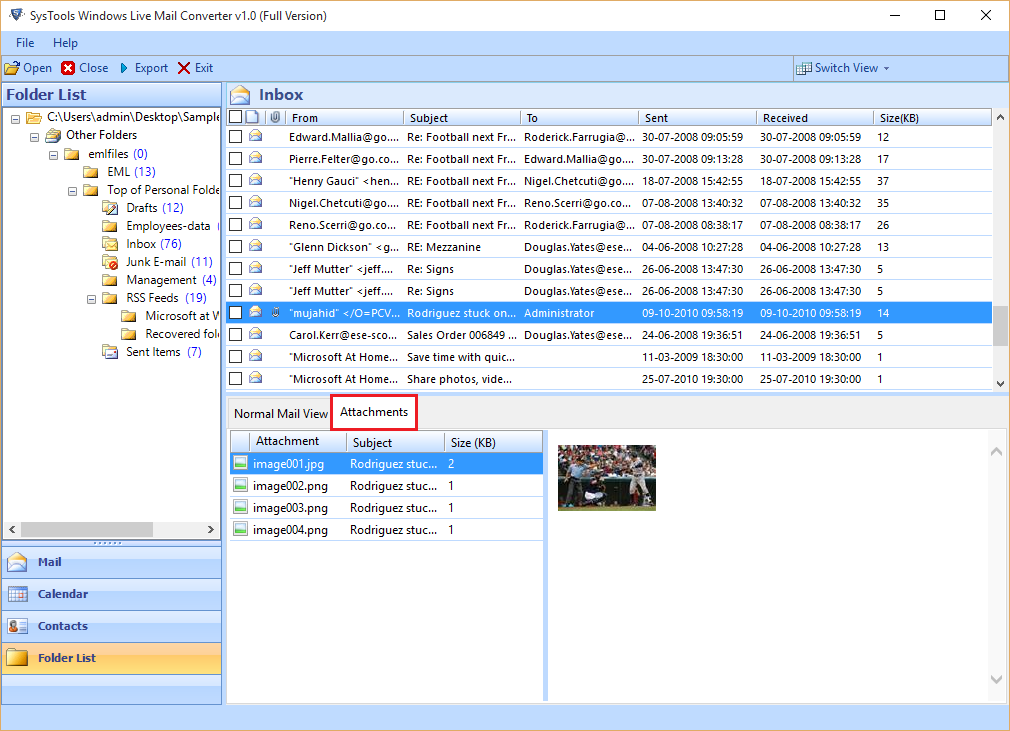Viewport: 1010px width, 731px height.
Task: Sort emails by Subject column in Inbox
Action: [x=462, y=117]
